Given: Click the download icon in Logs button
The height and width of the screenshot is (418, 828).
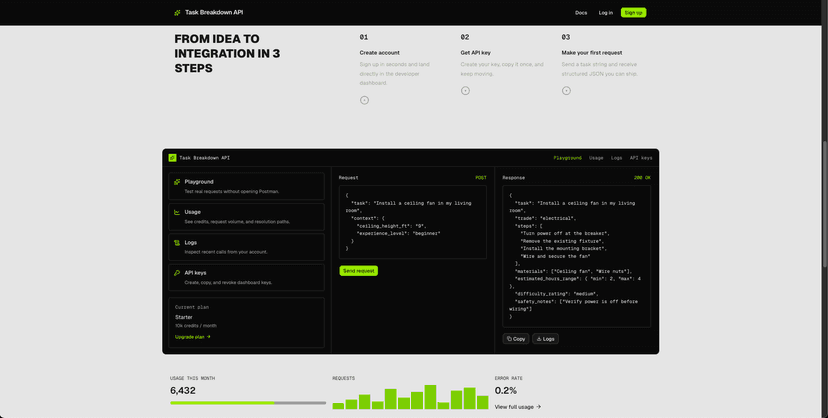Looking at the screenshot, I should [539, 339].
